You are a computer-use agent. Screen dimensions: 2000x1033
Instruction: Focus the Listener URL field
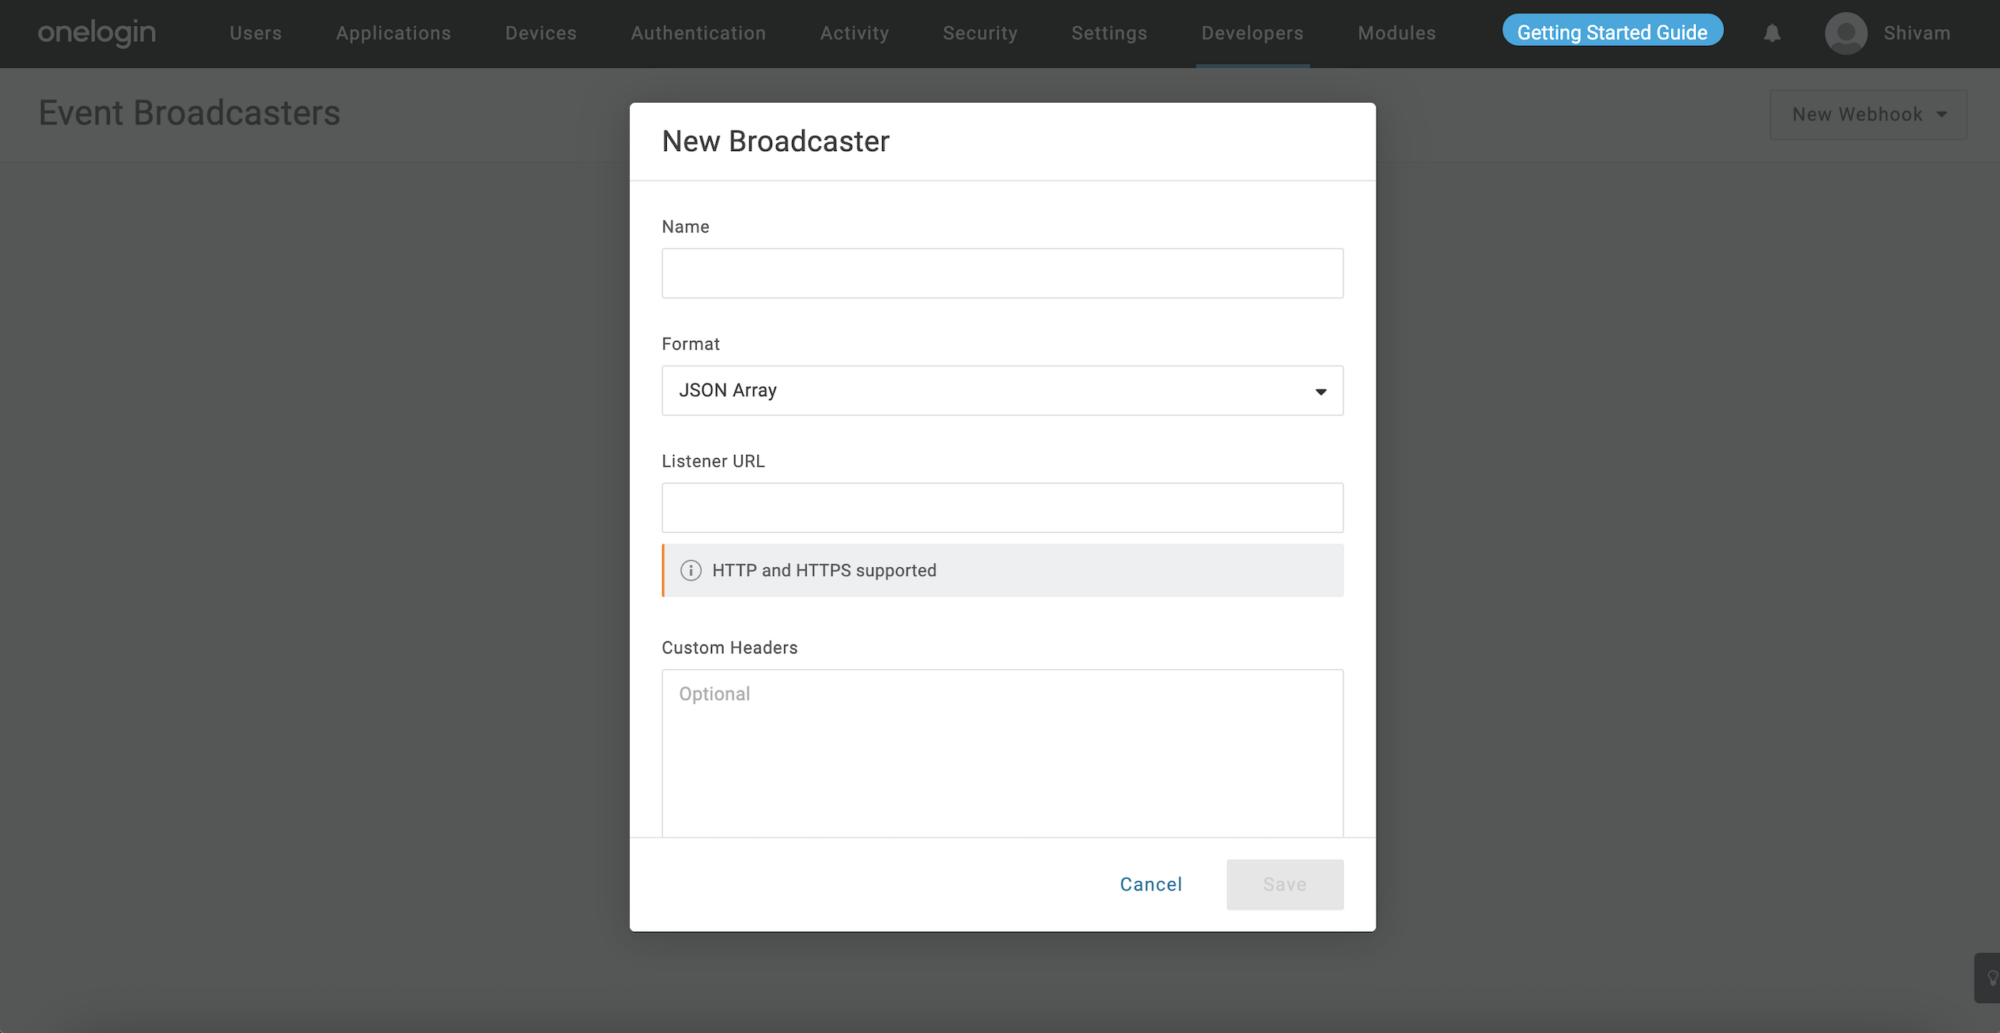[x=1002, y=507]
